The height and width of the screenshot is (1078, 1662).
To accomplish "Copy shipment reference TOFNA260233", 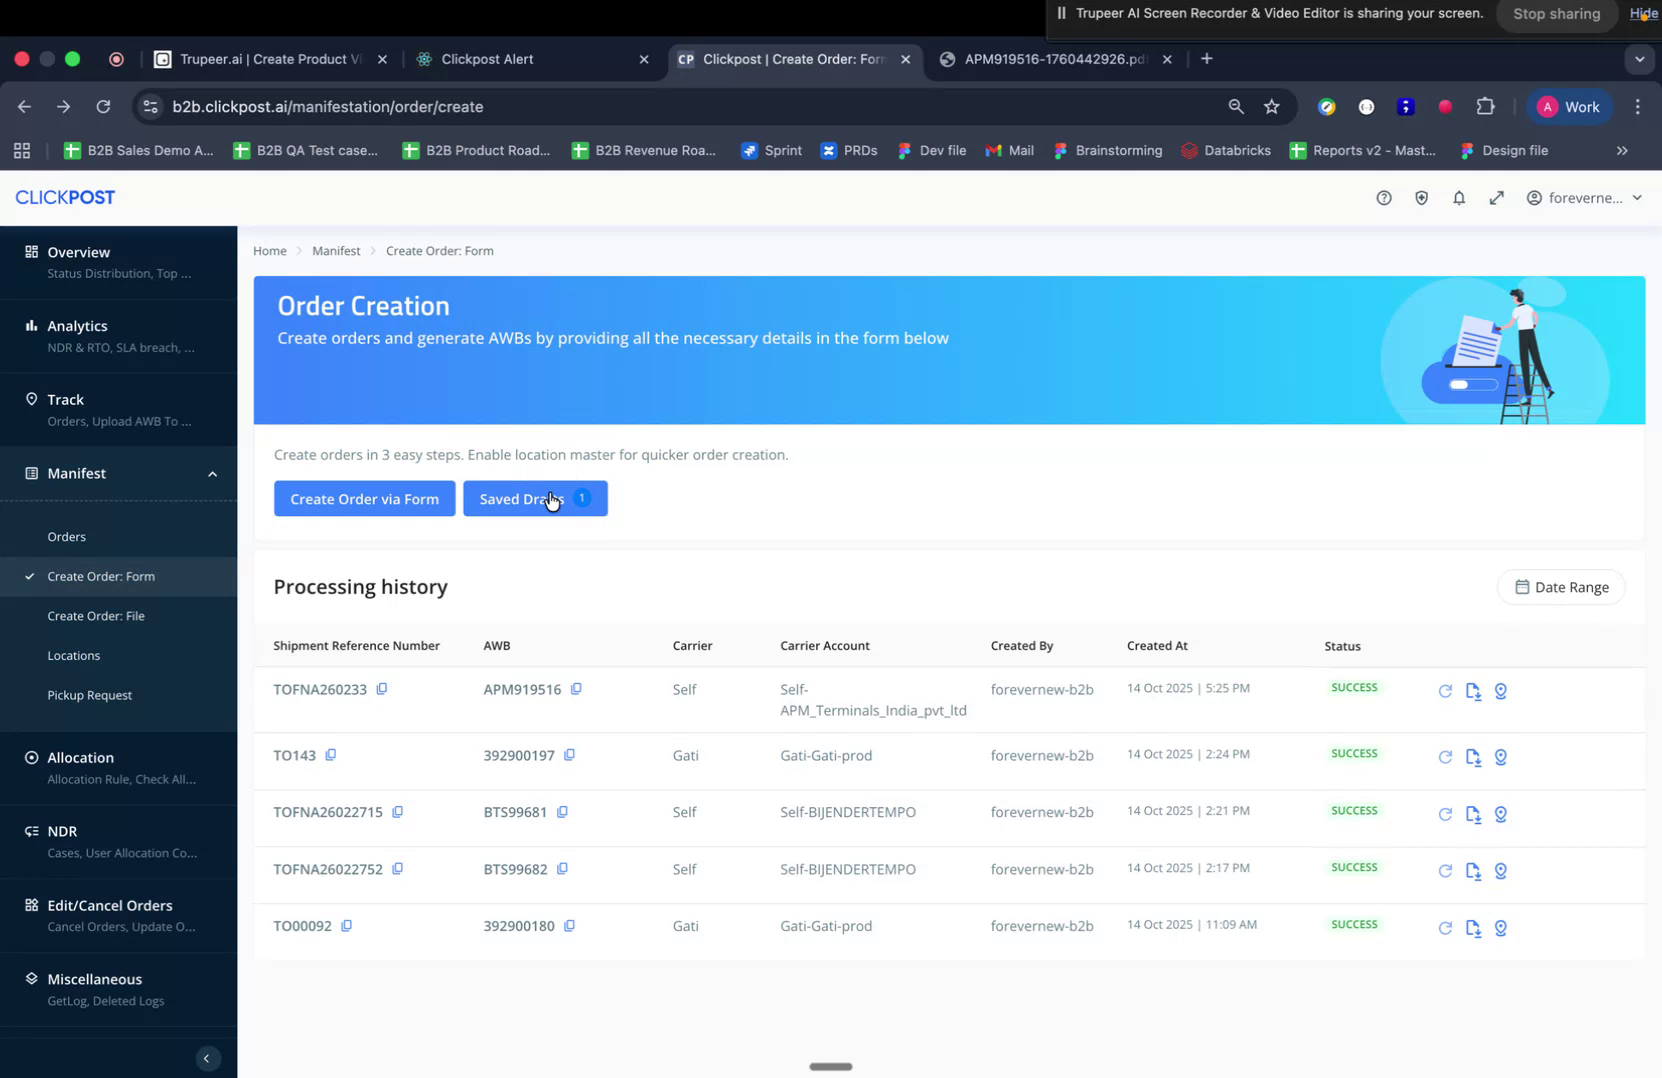I will (x=382, y=689).
